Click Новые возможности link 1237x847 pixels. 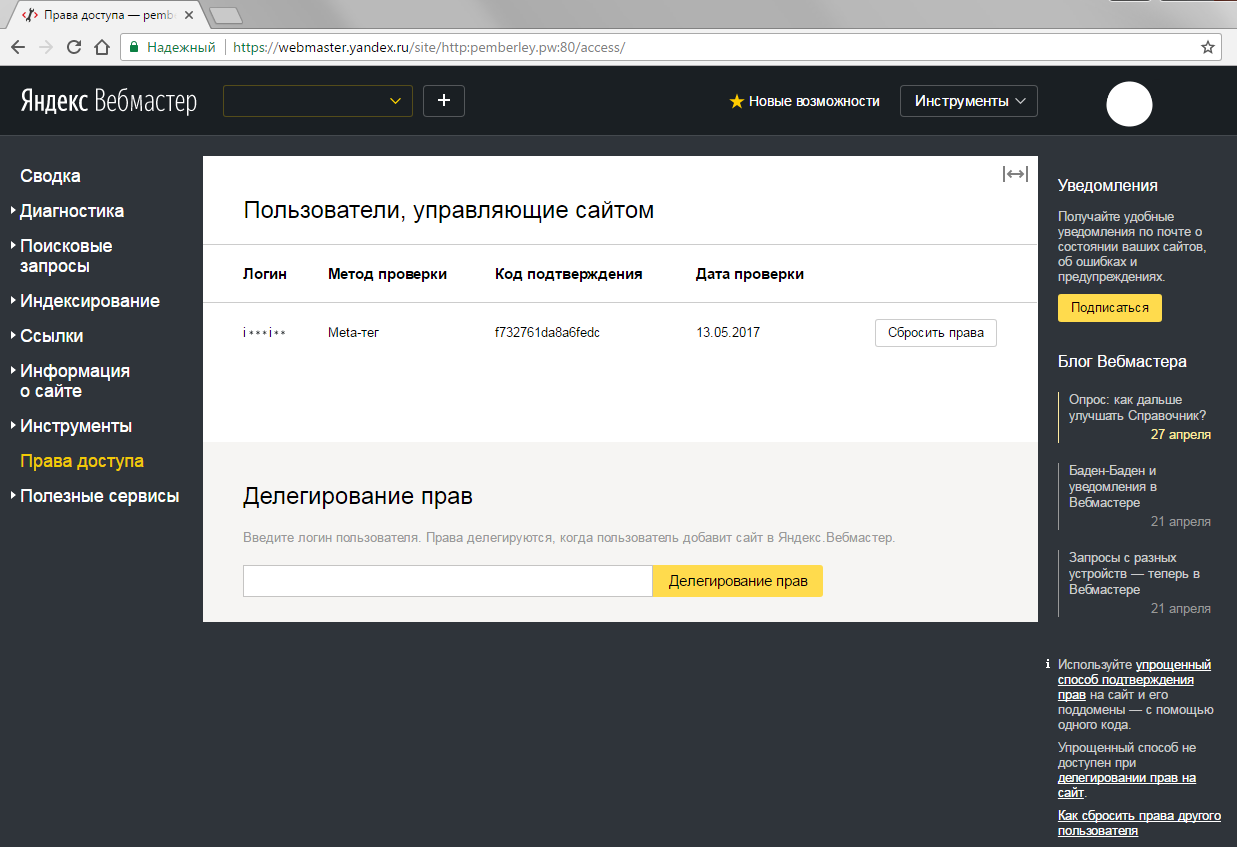805,101
